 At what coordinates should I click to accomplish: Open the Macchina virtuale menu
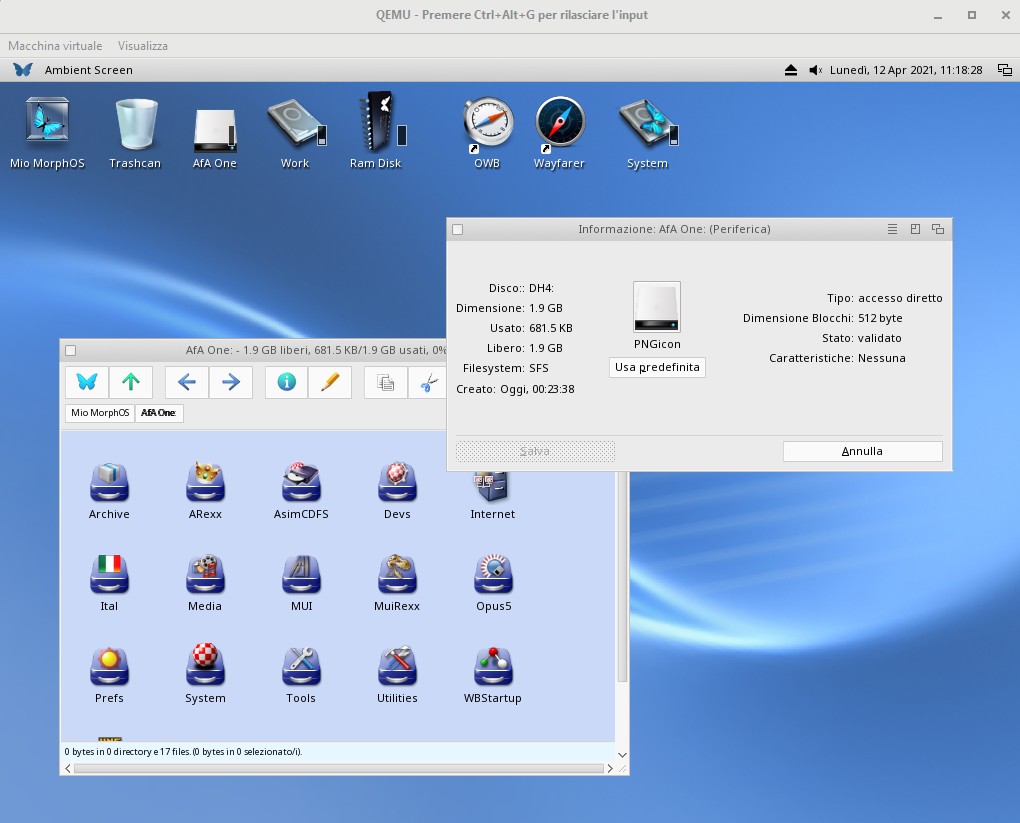[55, 46]
